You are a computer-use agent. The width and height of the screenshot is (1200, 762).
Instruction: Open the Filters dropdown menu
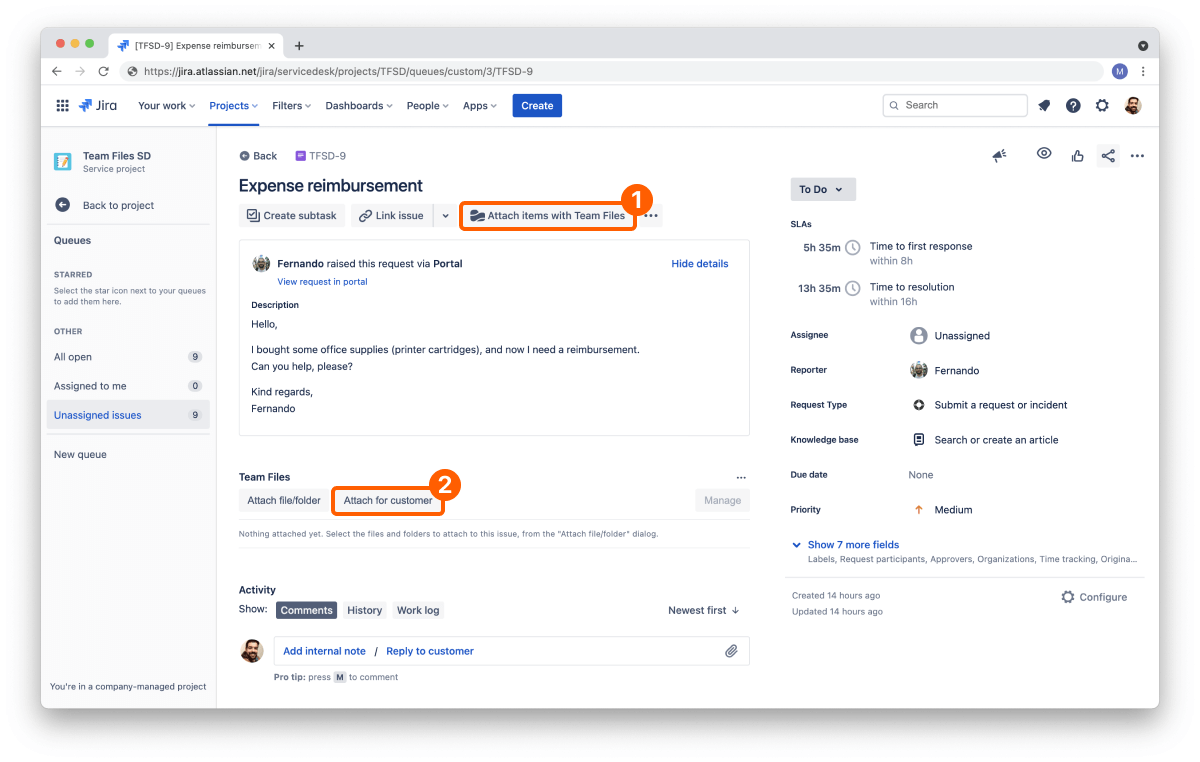(x=292, y=106)
